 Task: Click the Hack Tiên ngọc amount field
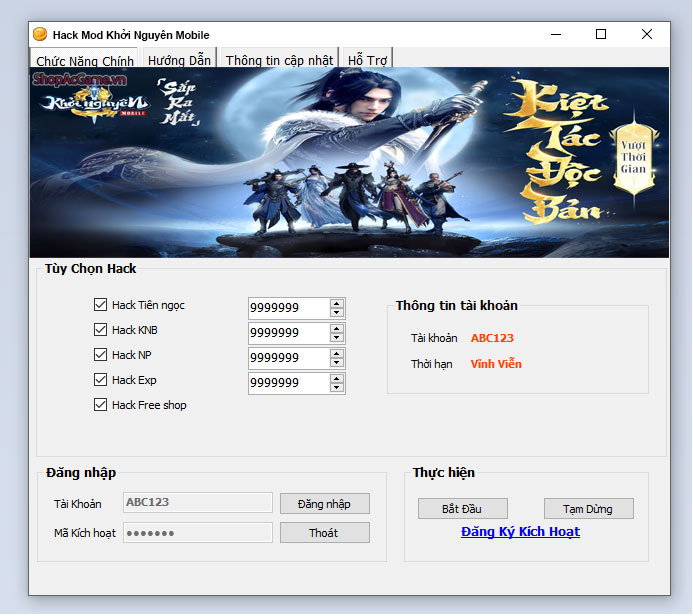[x=289, y=308]
